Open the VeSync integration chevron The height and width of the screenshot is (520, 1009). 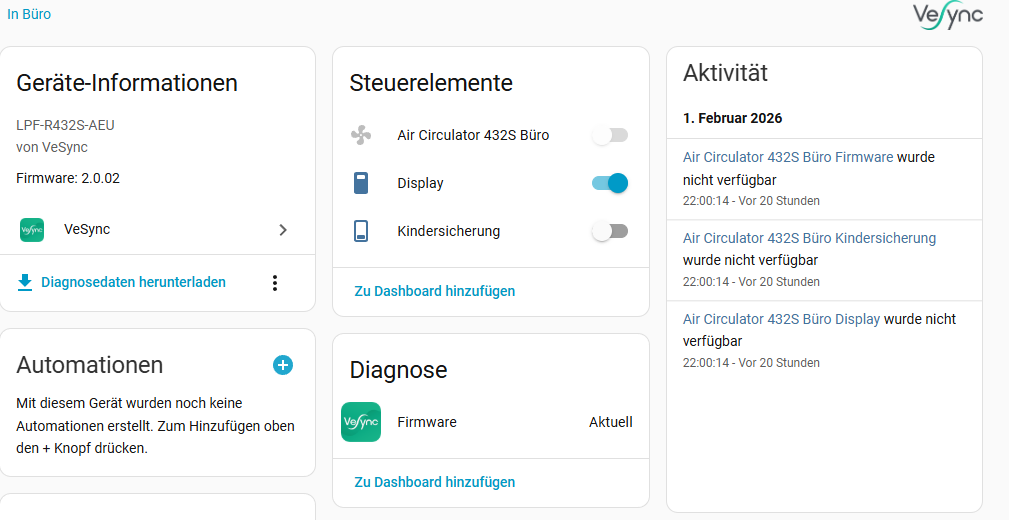283,230
